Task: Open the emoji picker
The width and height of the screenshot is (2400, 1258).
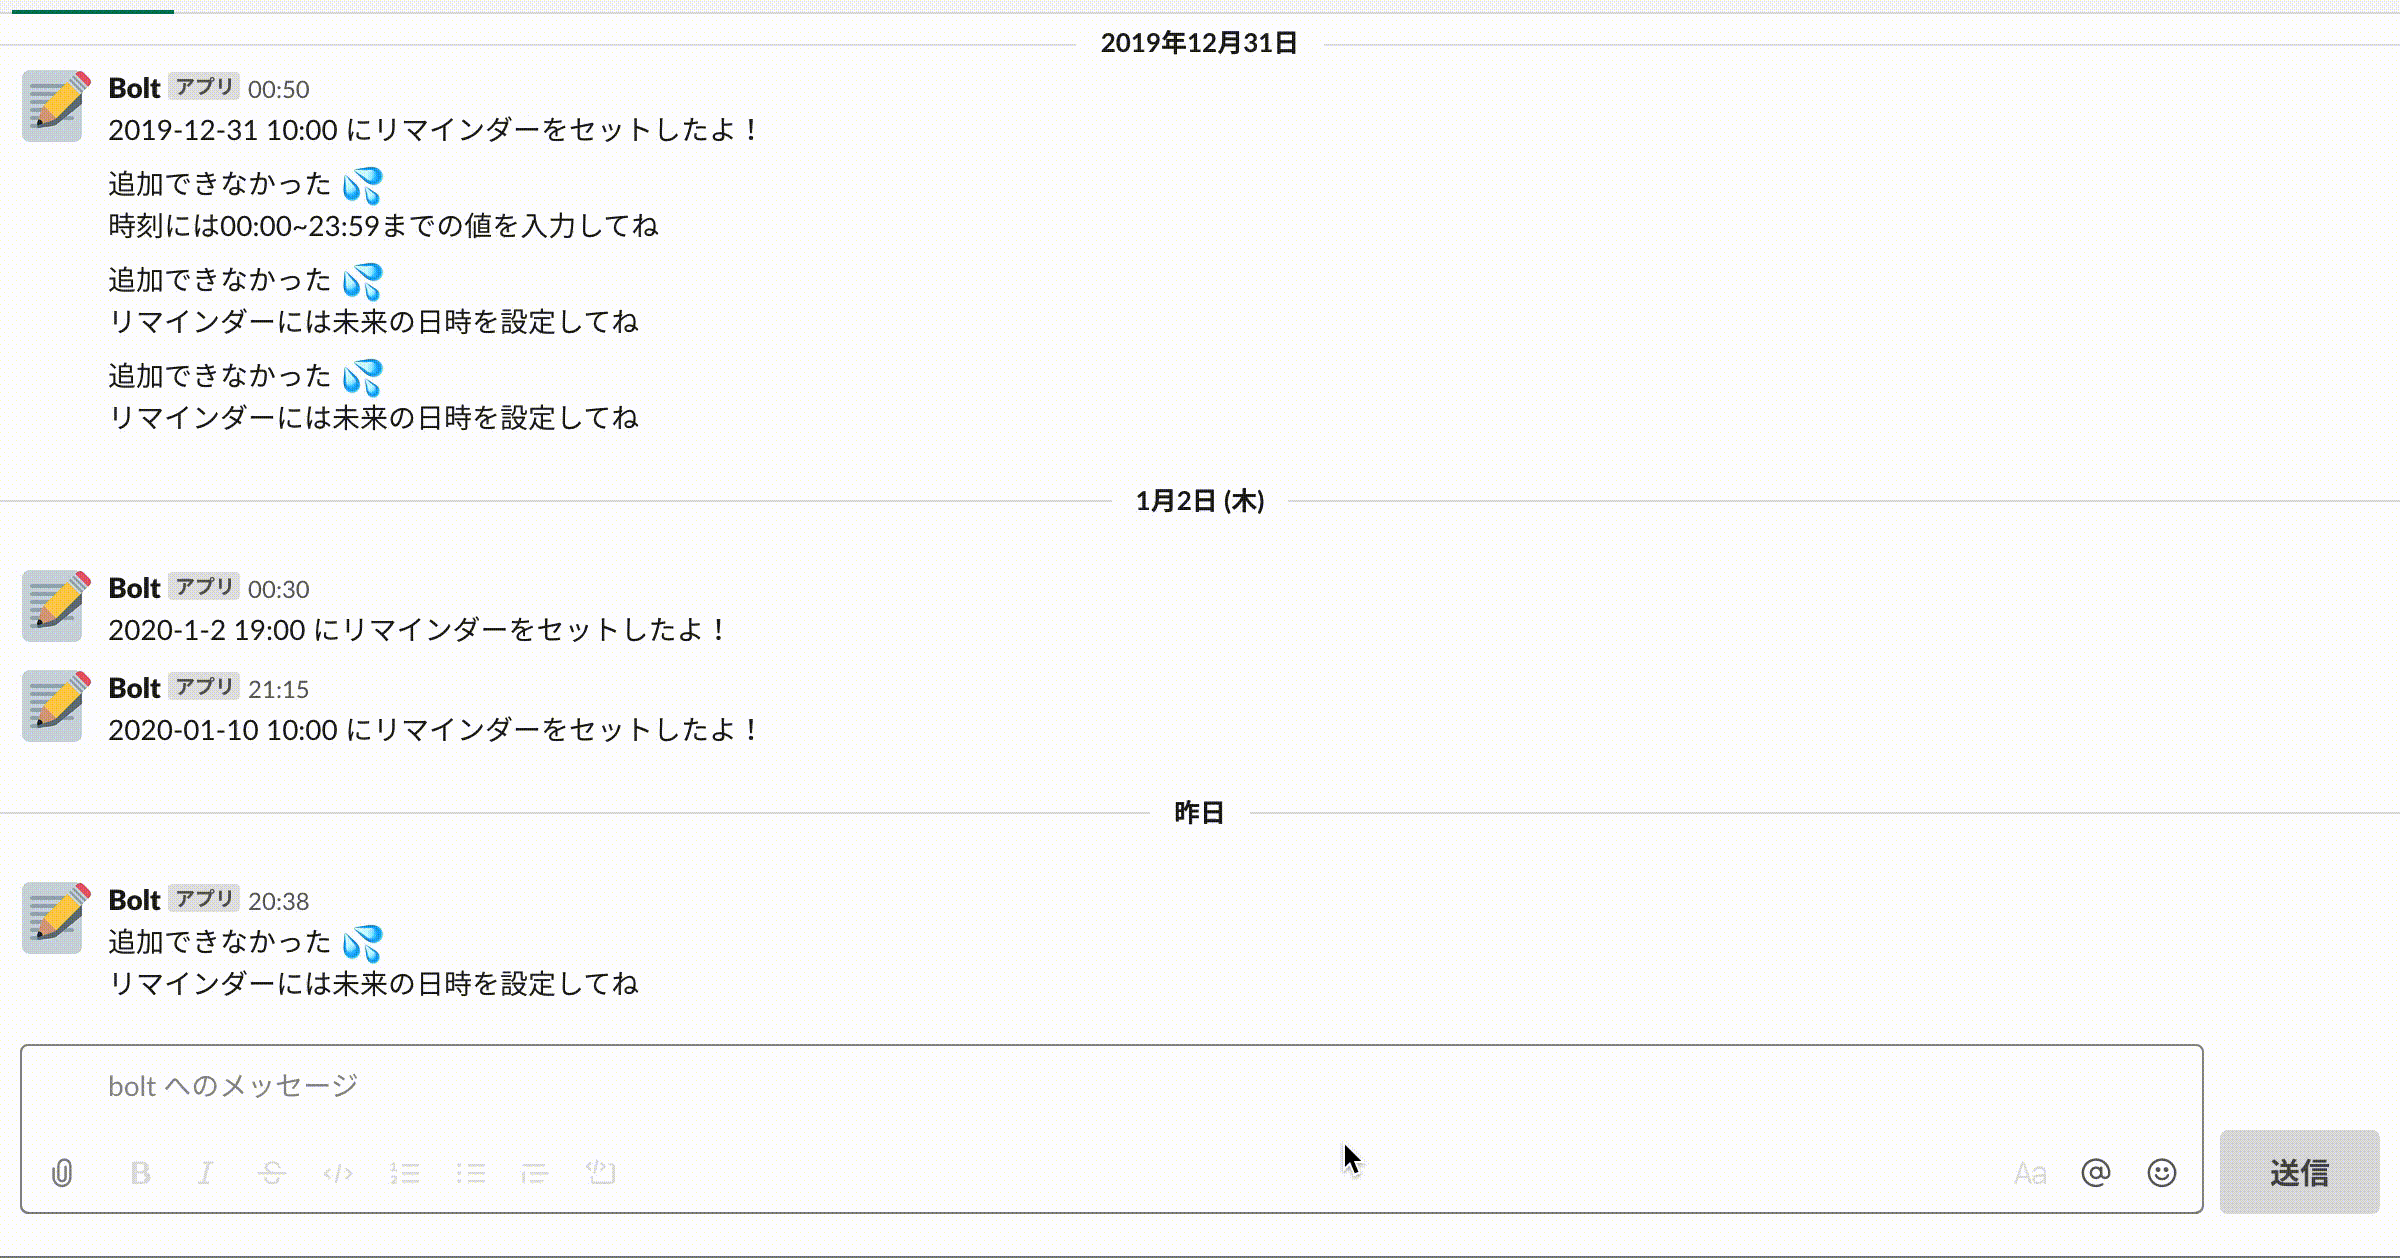Action: [x=2162, y=1172]
